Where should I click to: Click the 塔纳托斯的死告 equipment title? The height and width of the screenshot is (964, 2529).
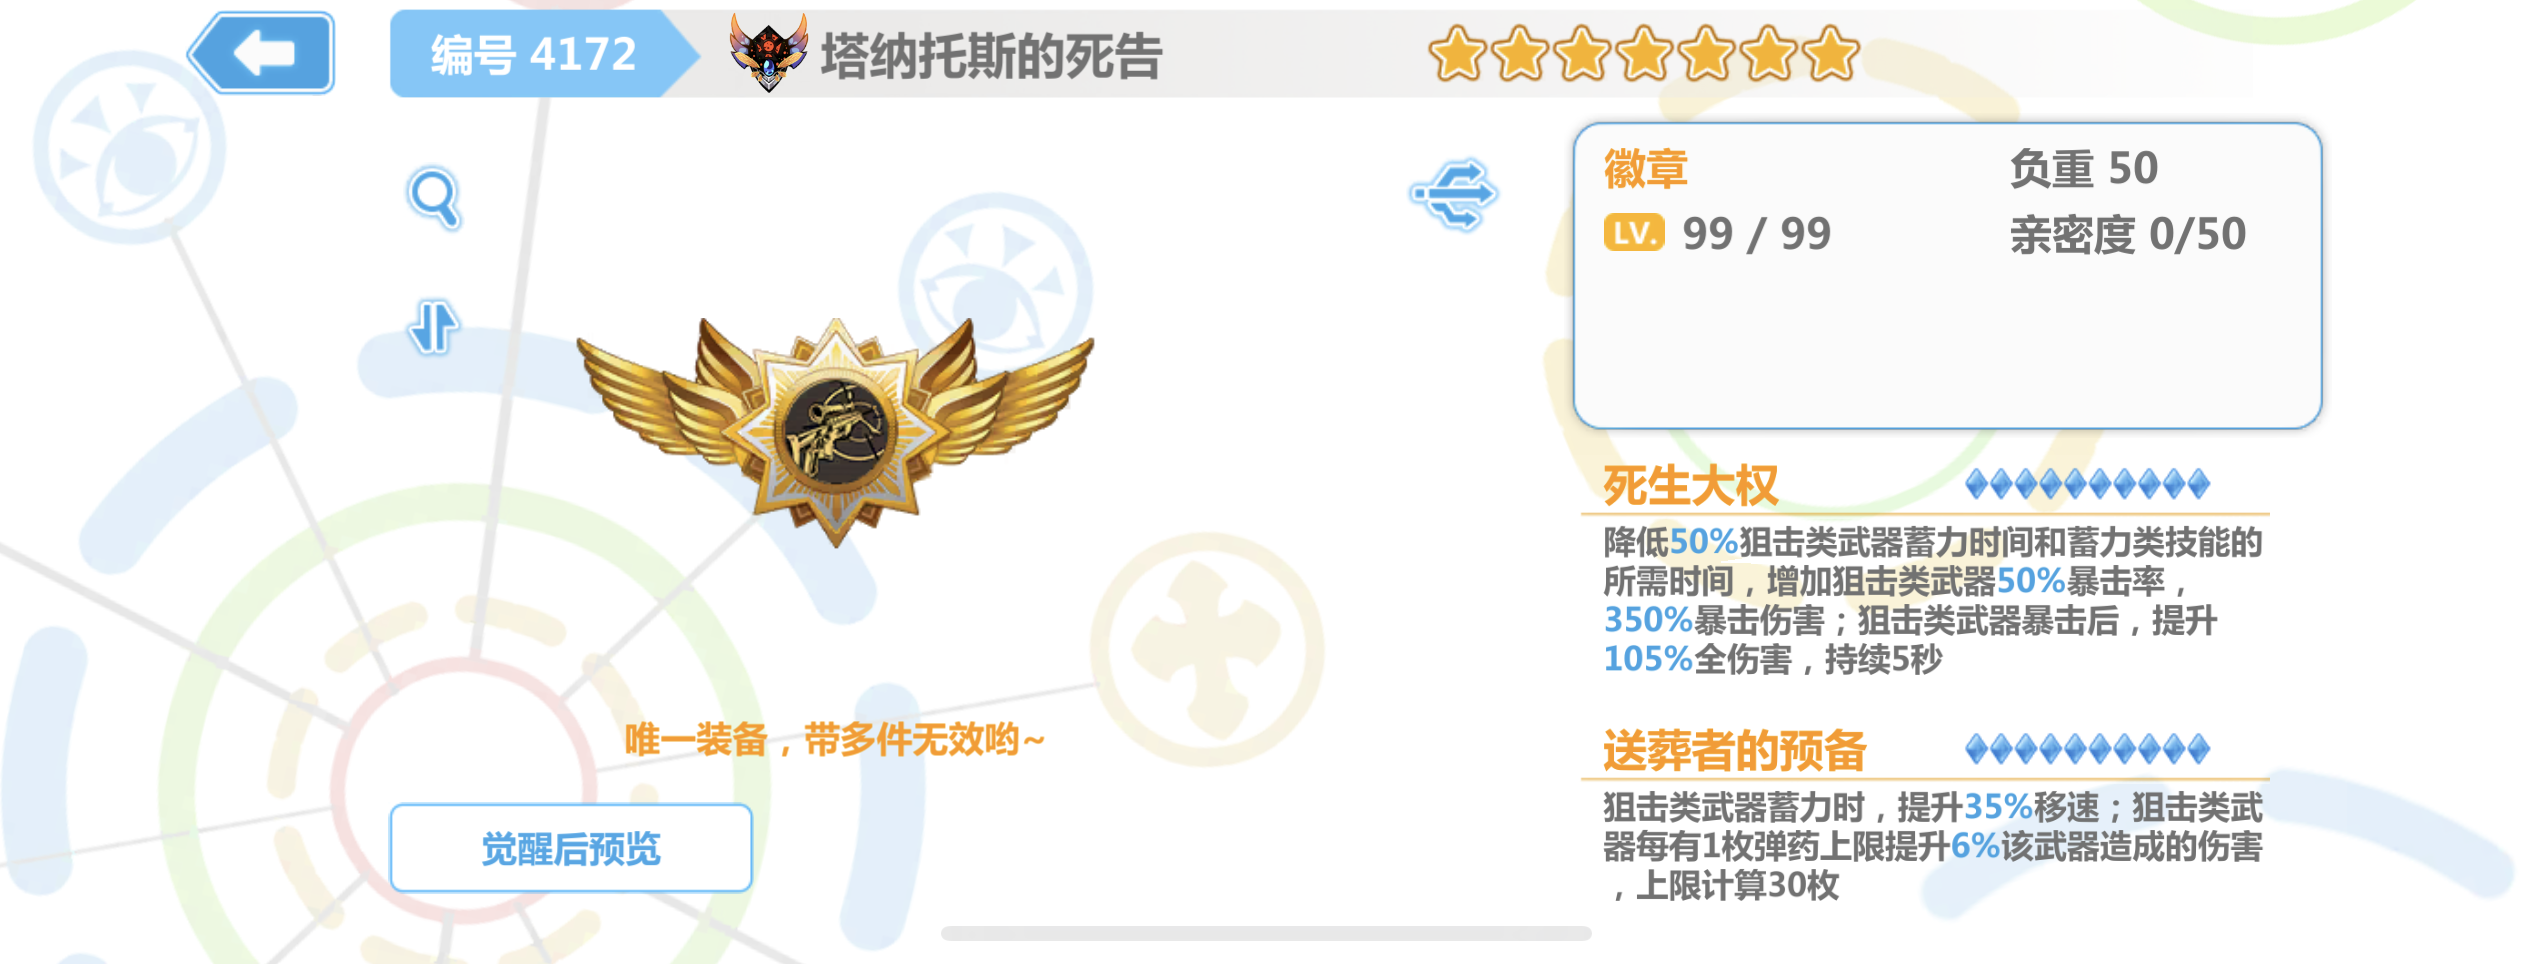pos(991,56)
